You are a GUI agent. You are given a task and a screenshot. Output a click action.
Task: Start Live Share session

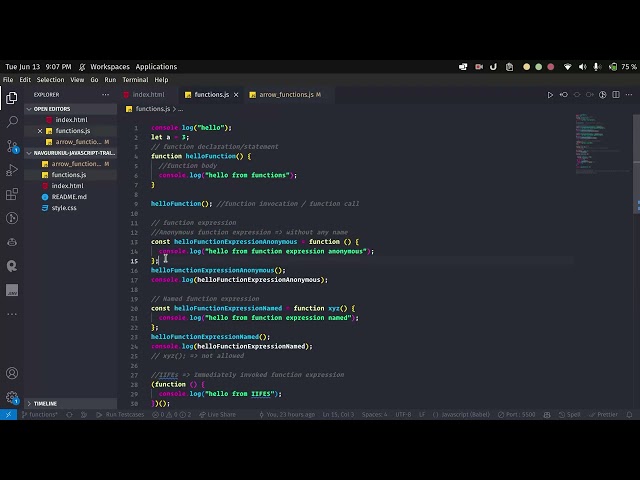tap(217, 415)
